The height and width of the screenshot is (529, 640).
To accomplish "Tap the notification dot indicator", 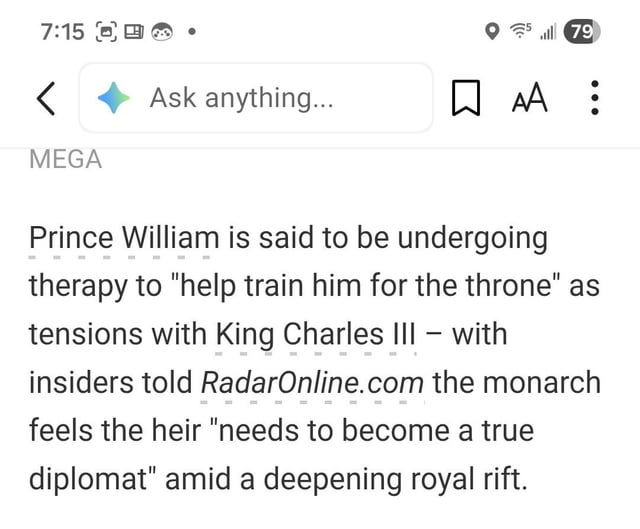I will (x=190, y=32).
